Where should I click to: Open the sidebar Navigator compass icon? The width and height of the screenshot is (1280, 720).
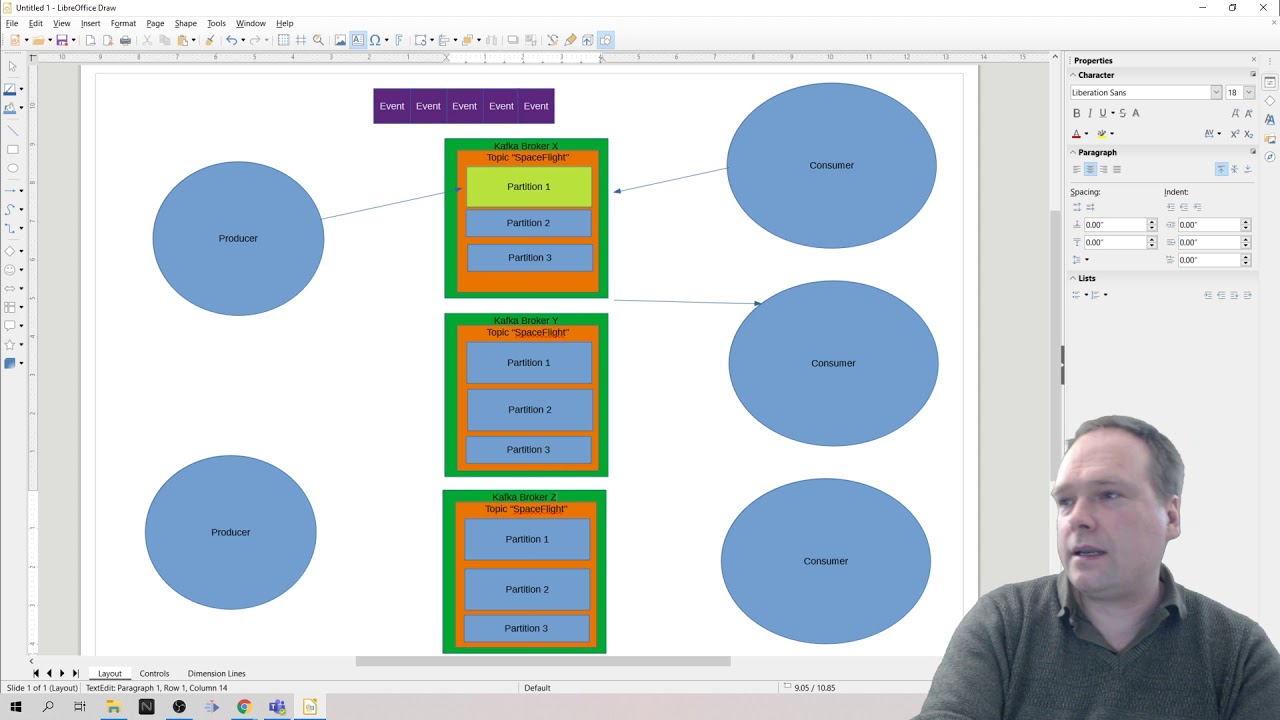pos(1270,157)
